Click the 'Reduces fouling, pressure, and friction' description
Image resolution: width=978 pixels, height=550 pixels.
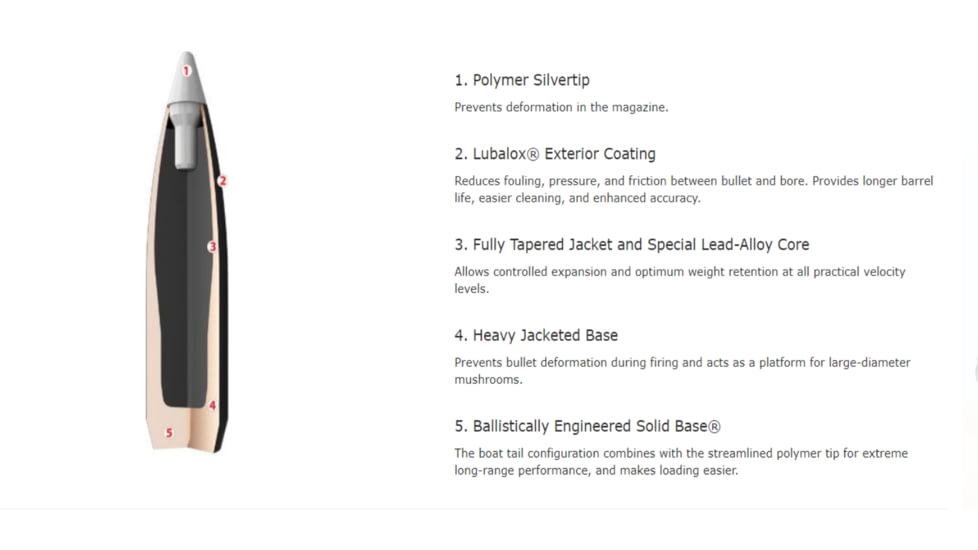(x=693, y=189)
